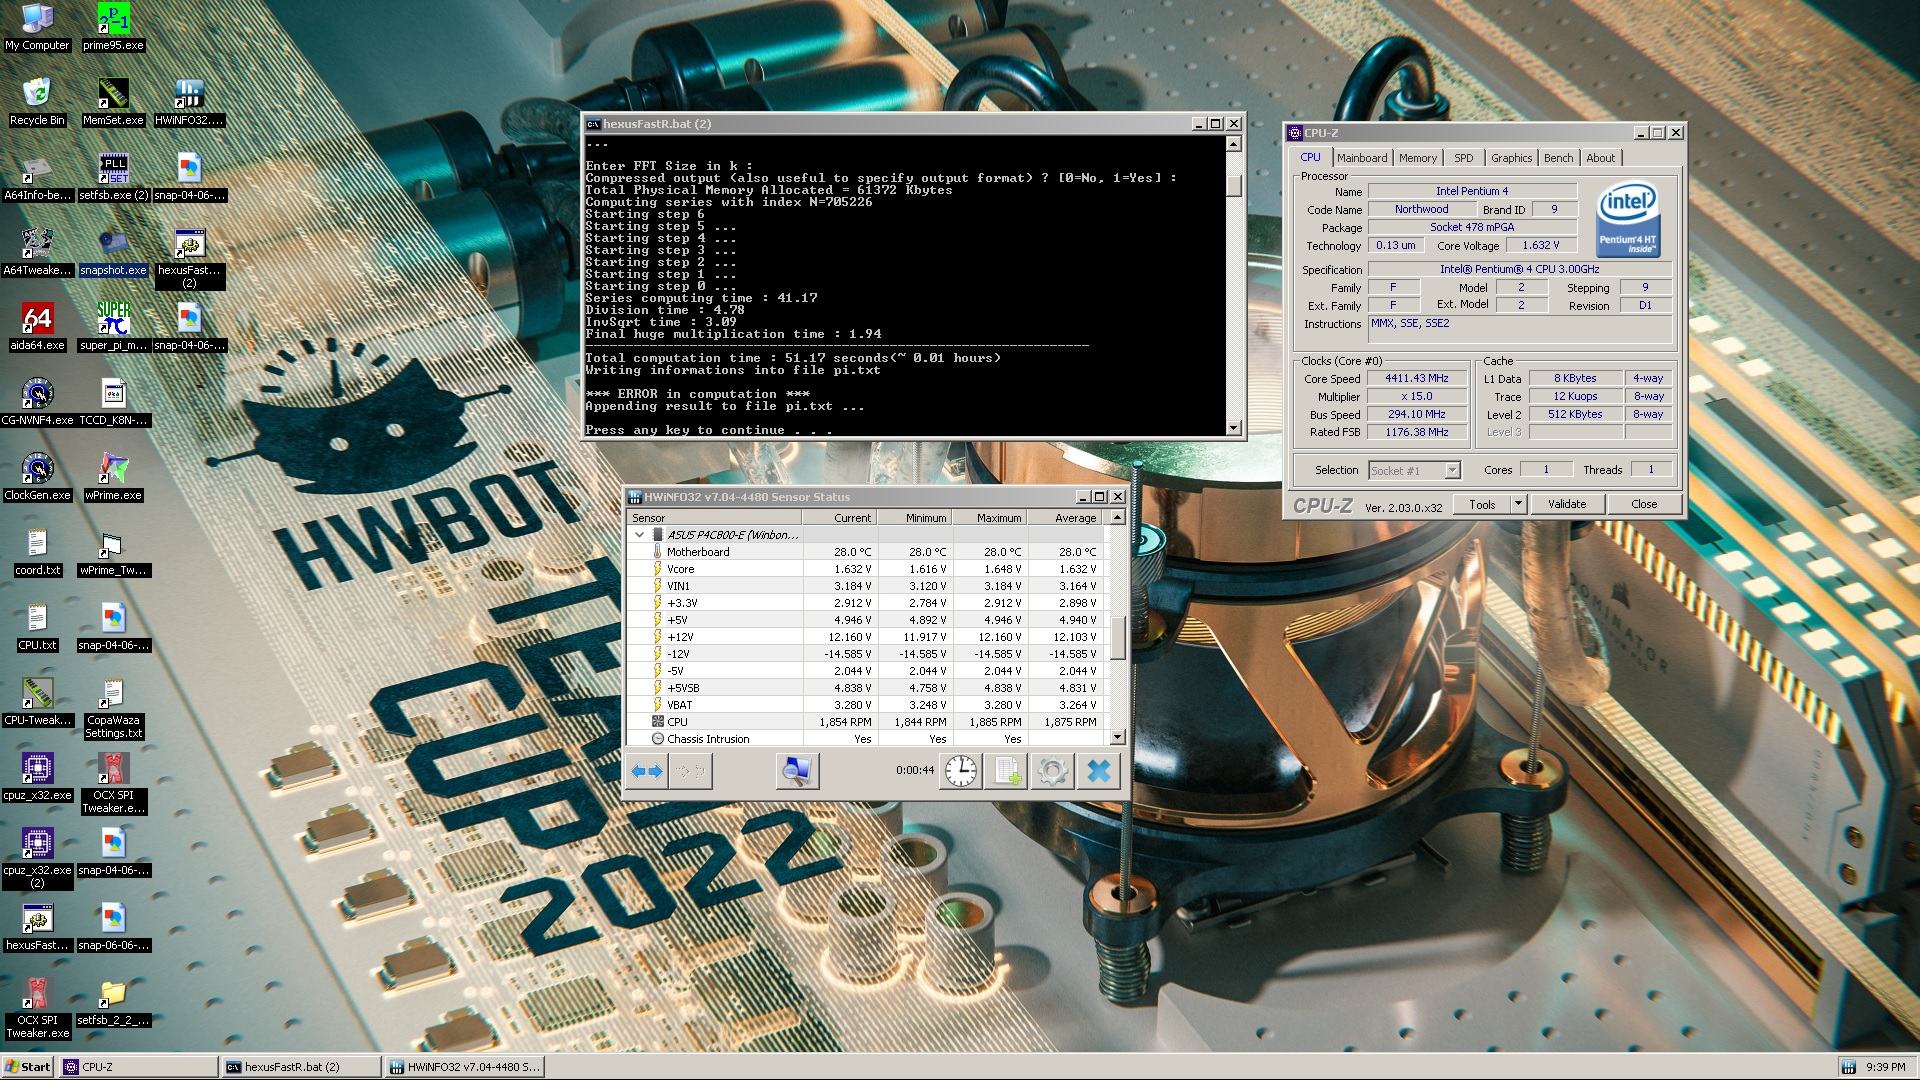Select the Vcore sensor row
Screen dimensions: 1920x1080
click(866, 569)
